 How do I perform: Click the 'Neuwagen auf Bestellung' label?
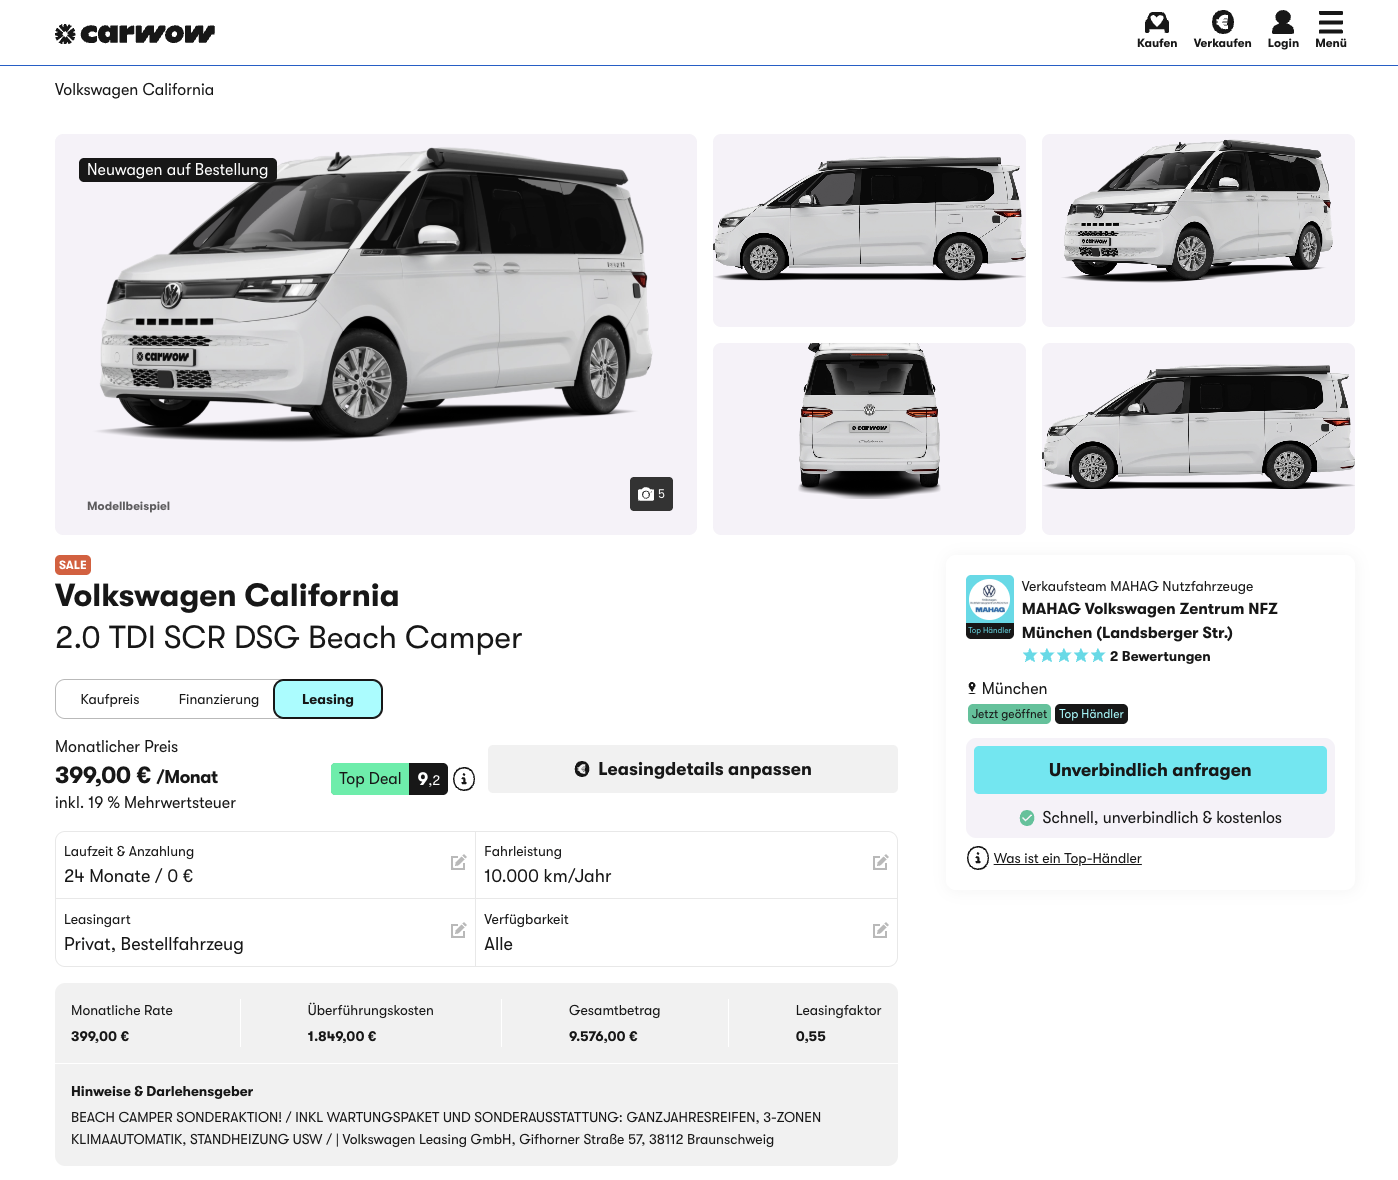pyautogui.click(x=178, y=170)
